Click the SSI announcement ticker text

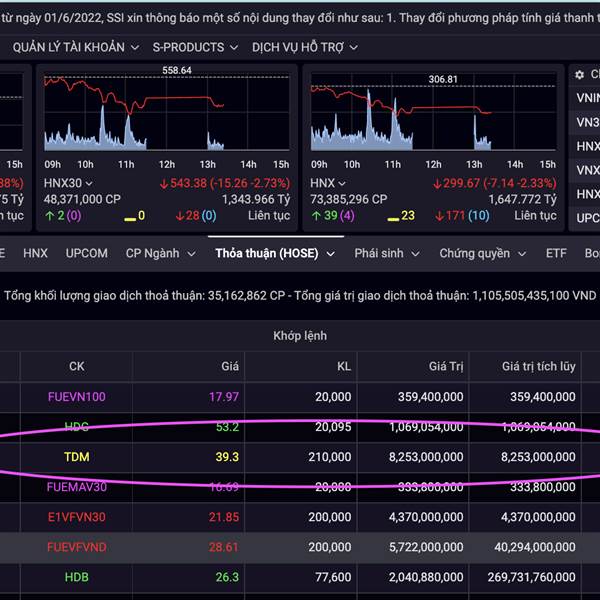pos(300,18)
